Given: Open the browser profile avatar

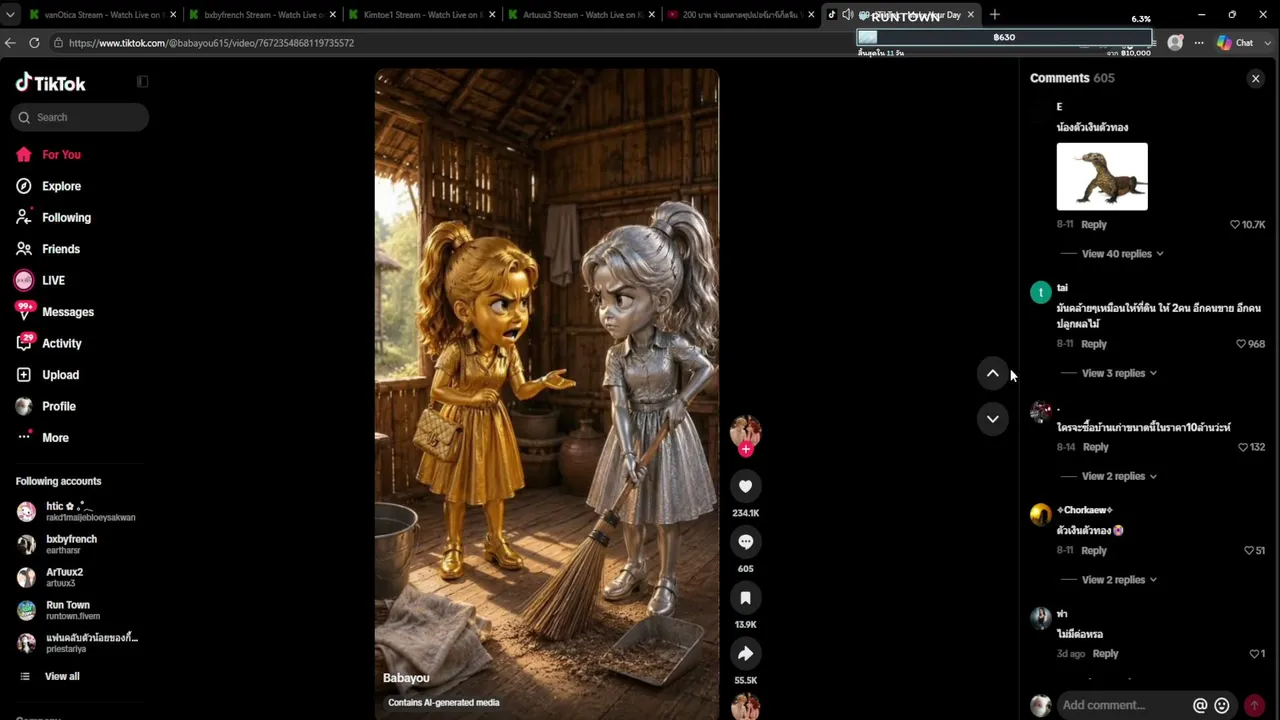Looking at the screenshot, I should [x=1175, y=43].
